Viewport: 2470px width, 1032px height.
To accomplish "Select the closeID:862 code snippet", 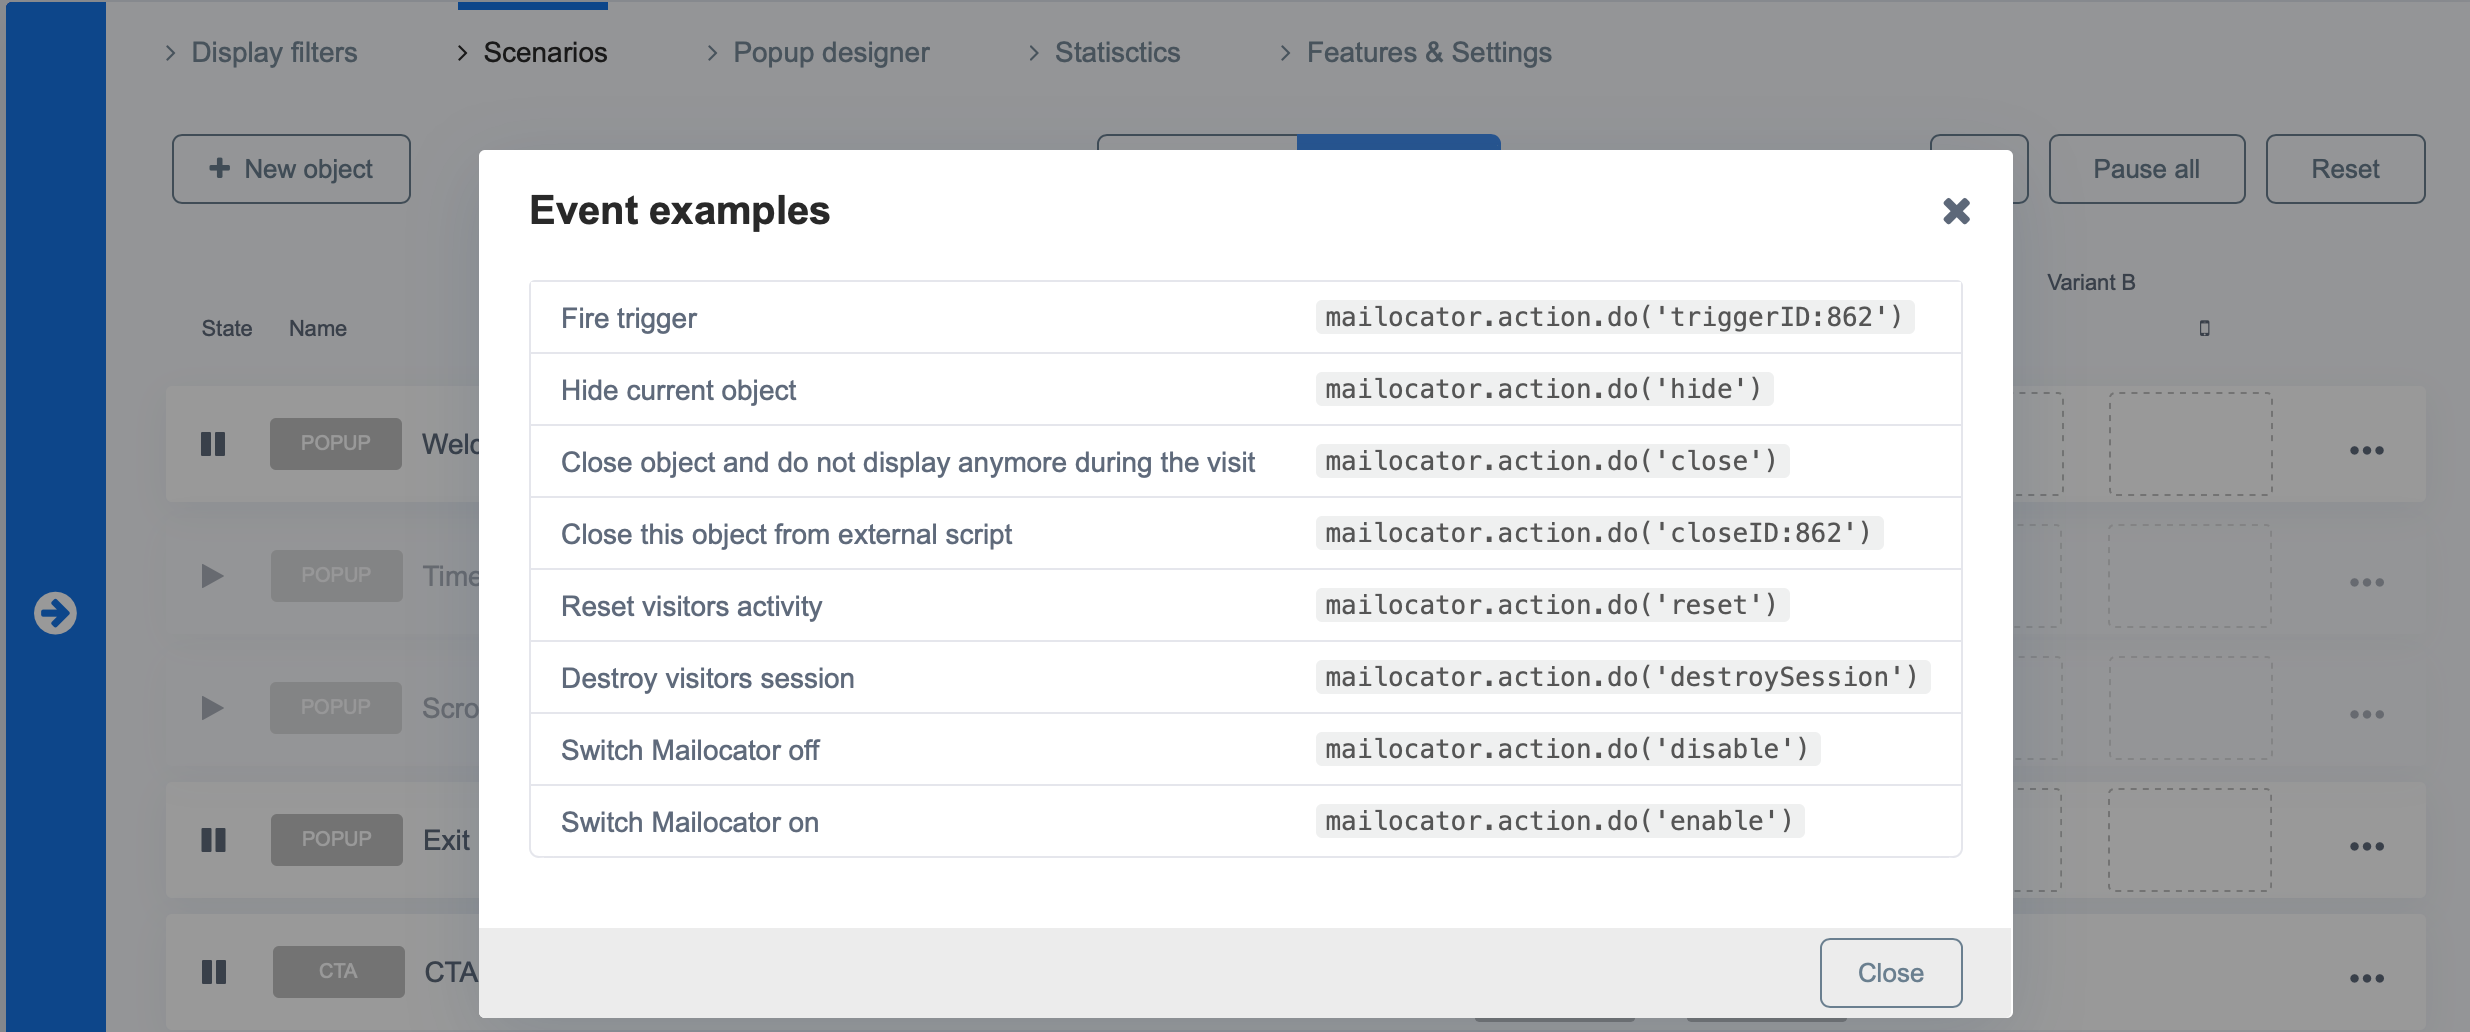I will (1599, 533).
